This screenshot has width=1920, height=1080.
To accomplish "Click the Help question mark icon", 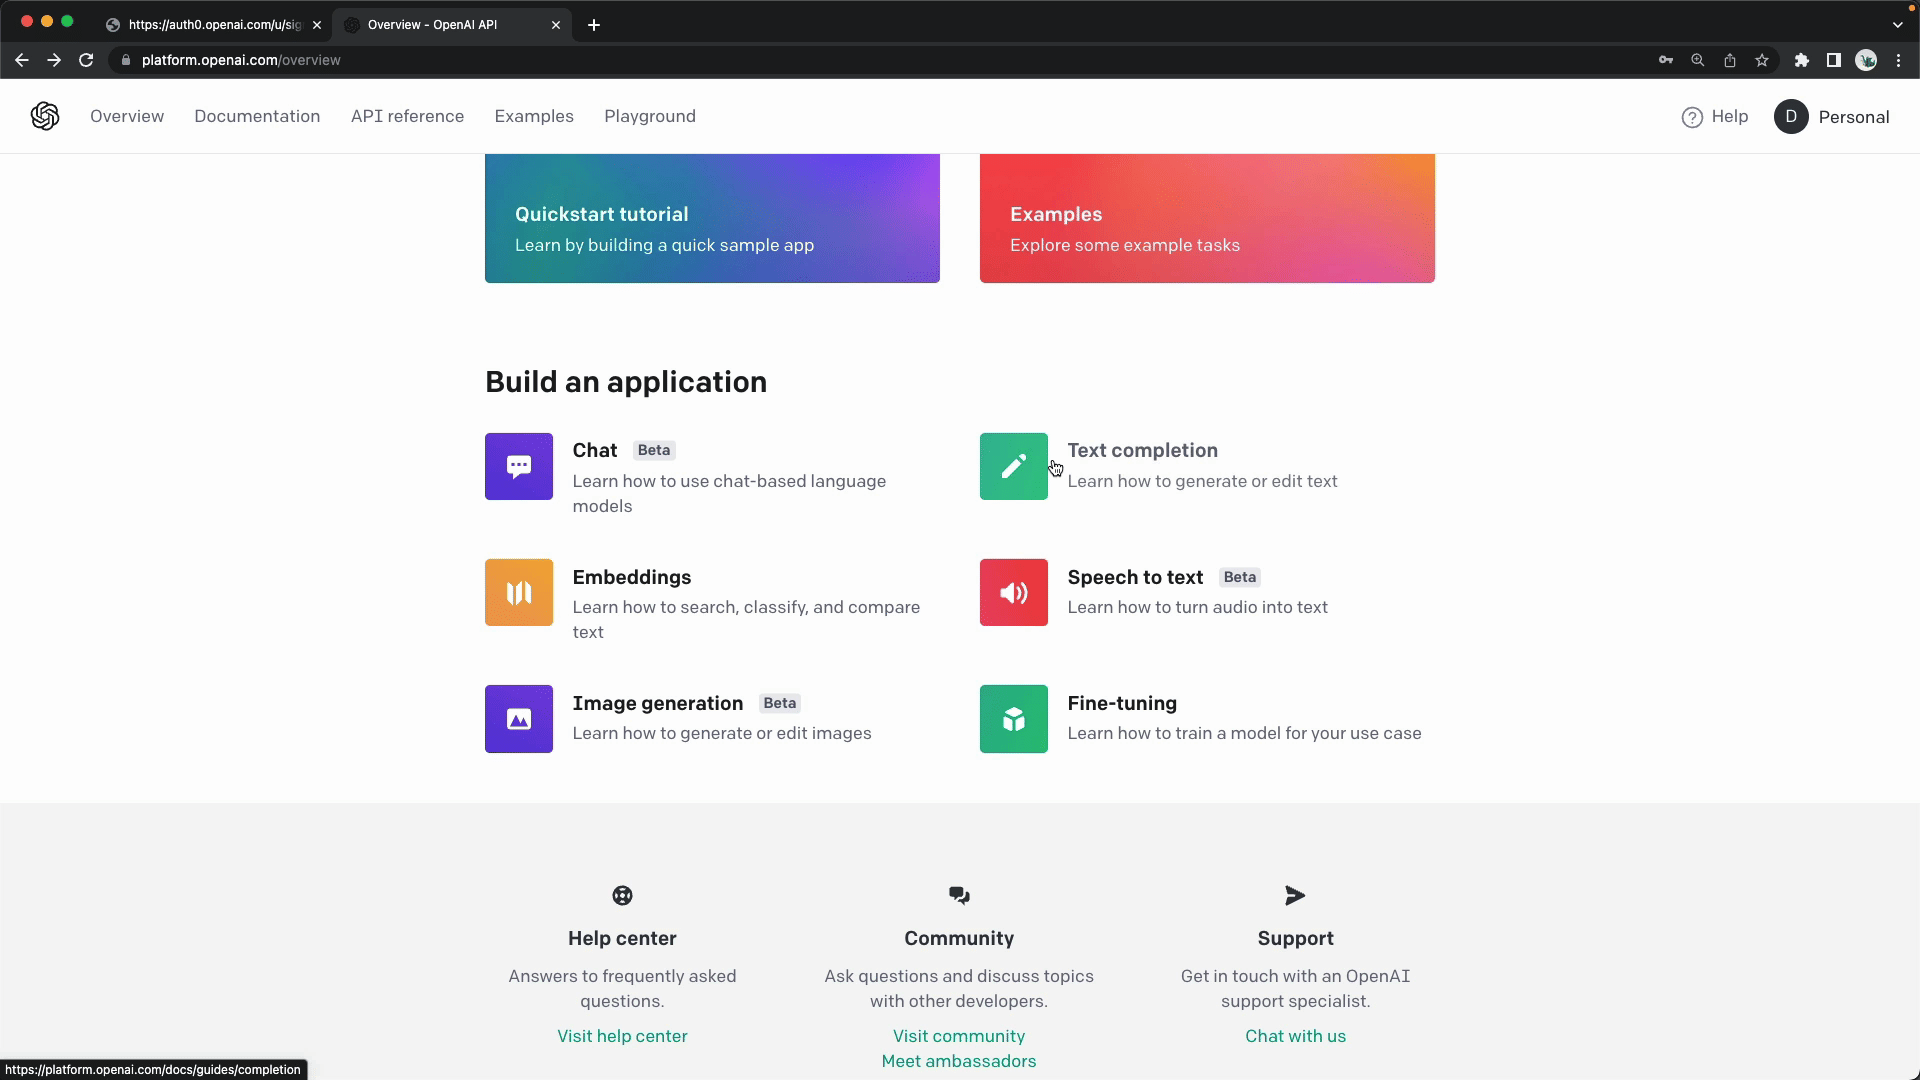I will point(1692,117).
